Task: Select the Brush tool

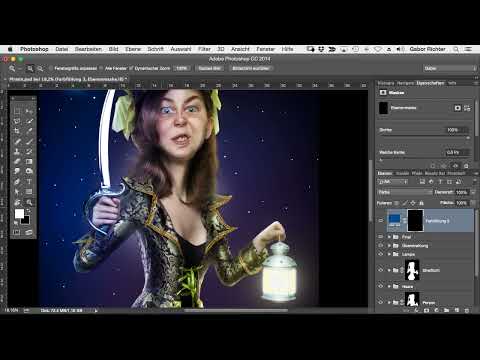Action: coord(29,141)
